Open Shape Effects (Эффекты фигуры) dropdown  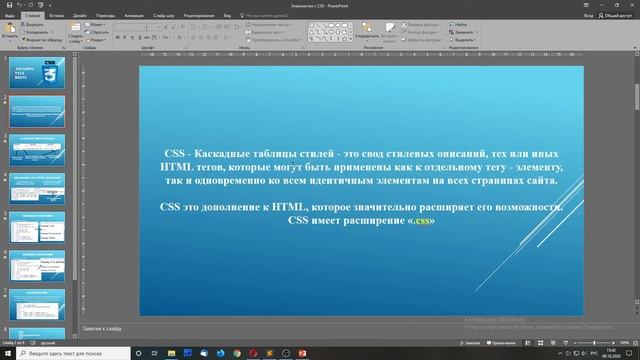coord(422,40)
